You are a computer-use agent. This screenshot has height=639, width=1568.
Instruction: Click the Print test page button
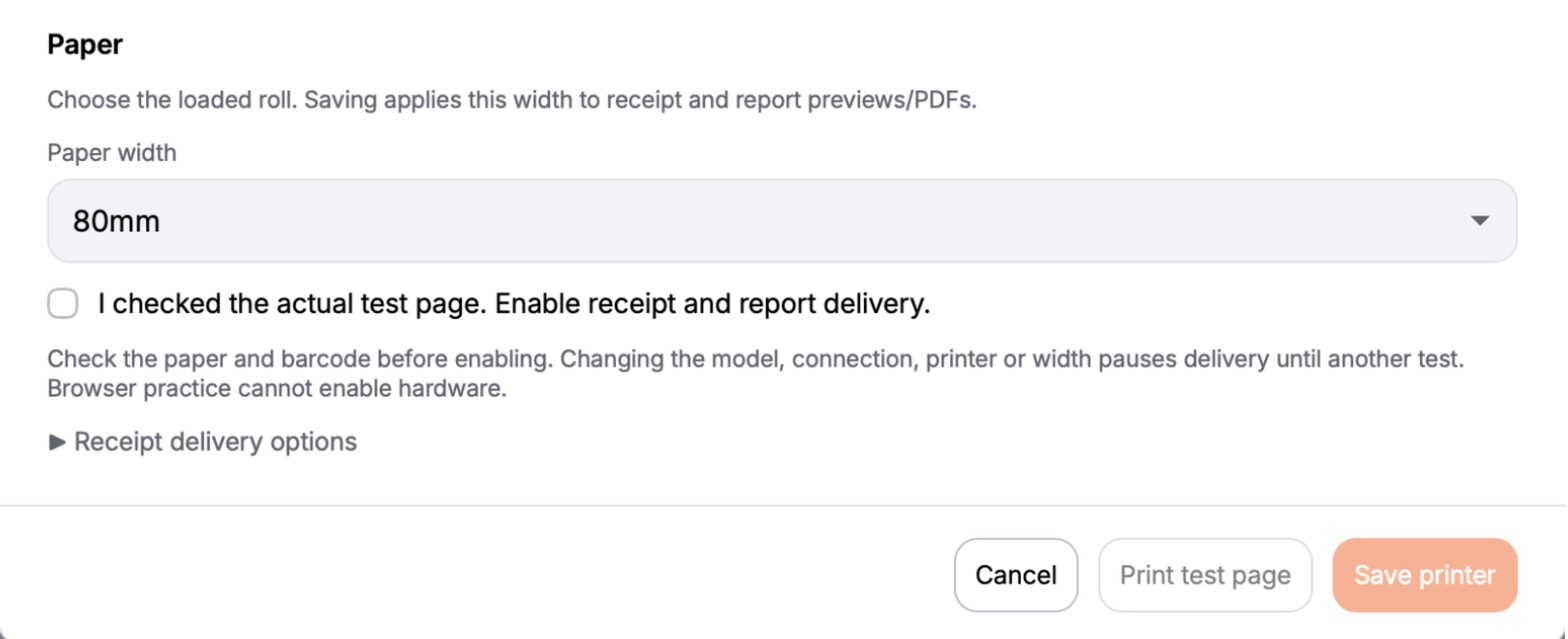[1205, 575]
